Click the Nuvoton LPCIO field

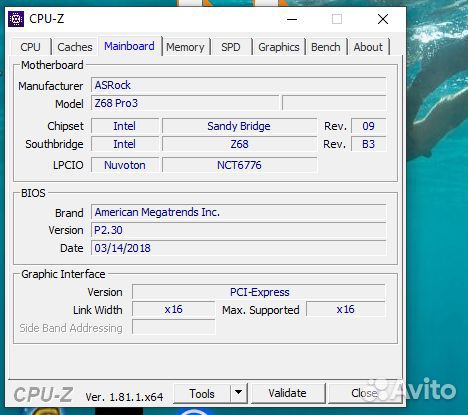[x=125, y=165]
